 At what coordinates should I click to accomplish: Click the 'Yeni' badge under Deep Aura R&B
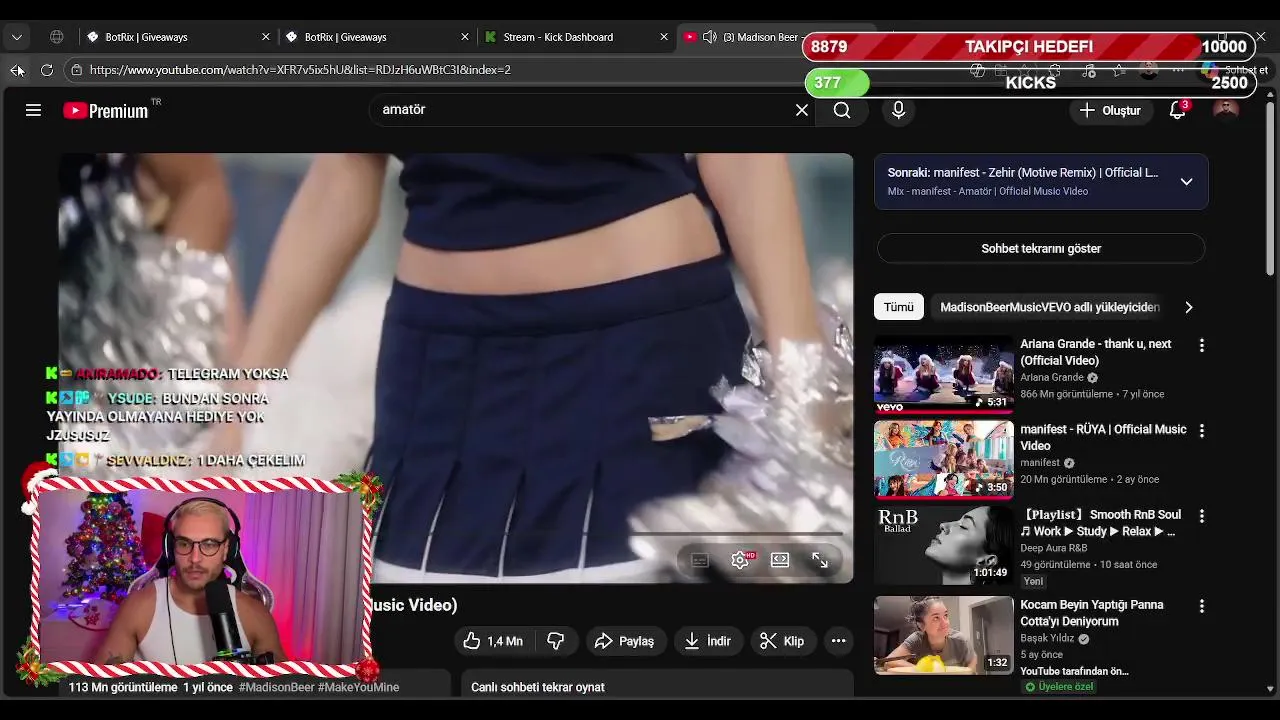point(1034,581)
